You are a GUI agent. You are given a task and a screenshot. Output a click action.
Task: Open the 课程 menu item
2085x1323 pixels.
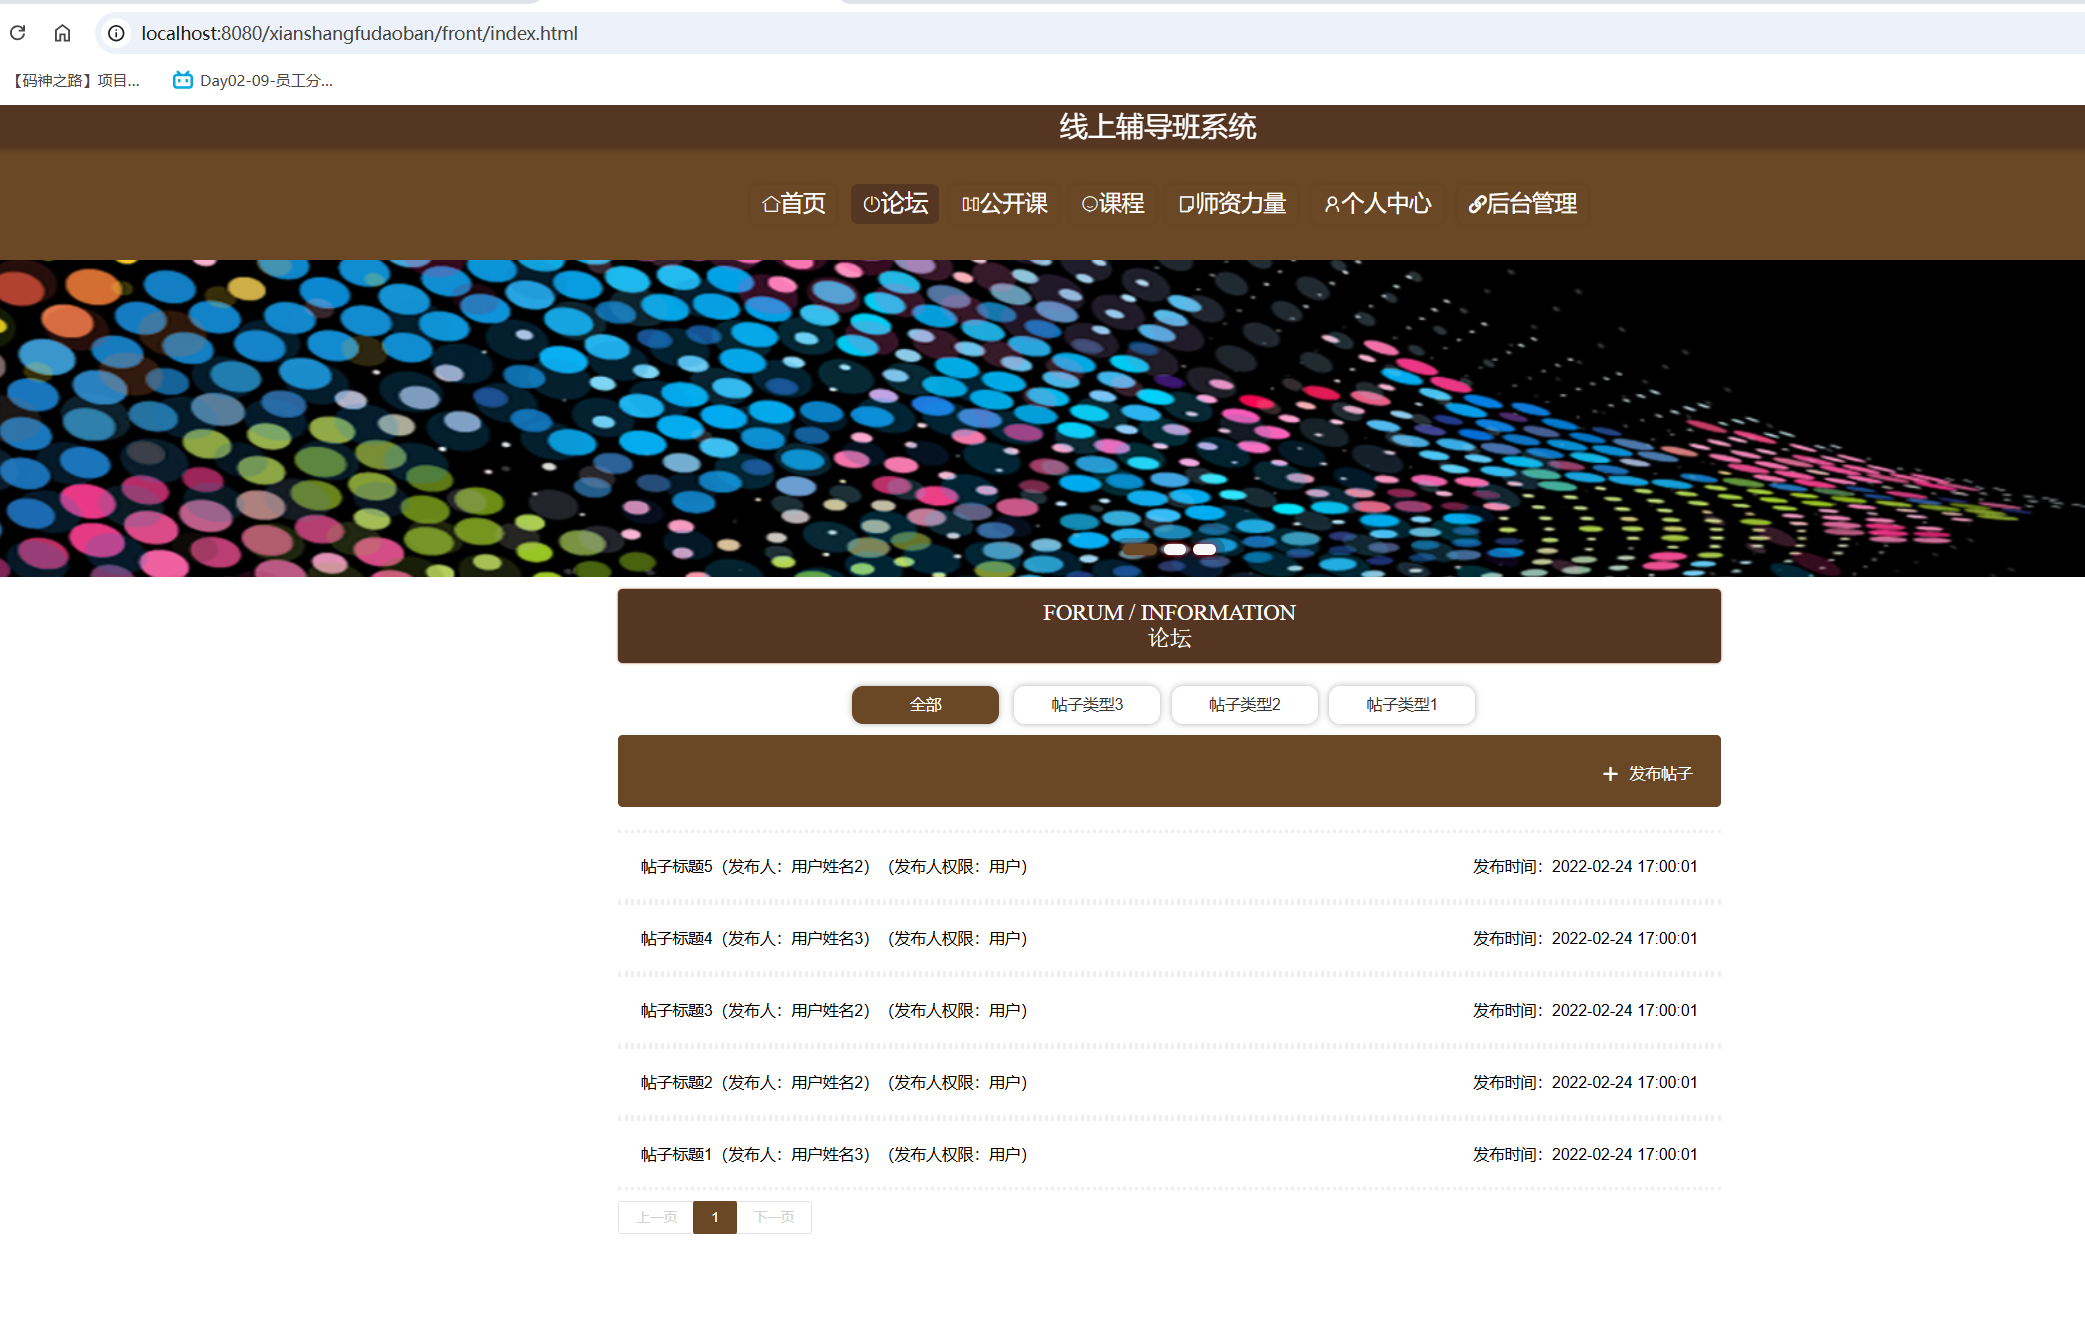[1113, 204]
